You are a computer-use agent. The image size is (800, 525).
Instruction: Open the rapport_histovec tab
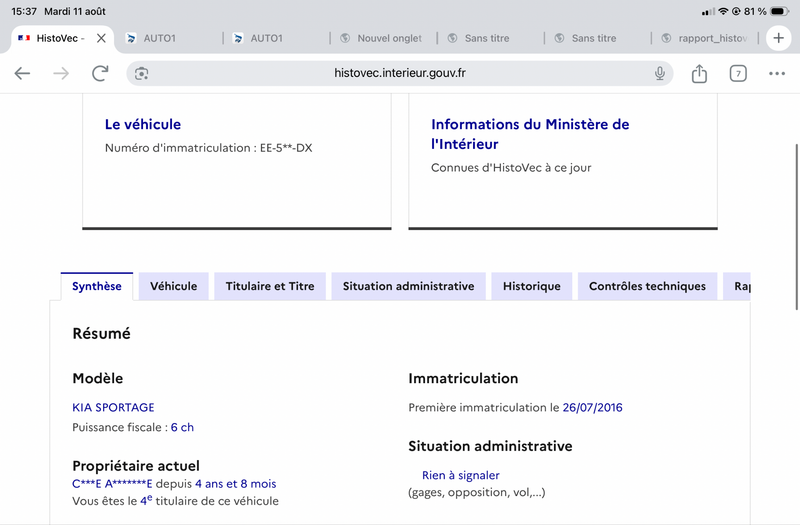(705, 38)
